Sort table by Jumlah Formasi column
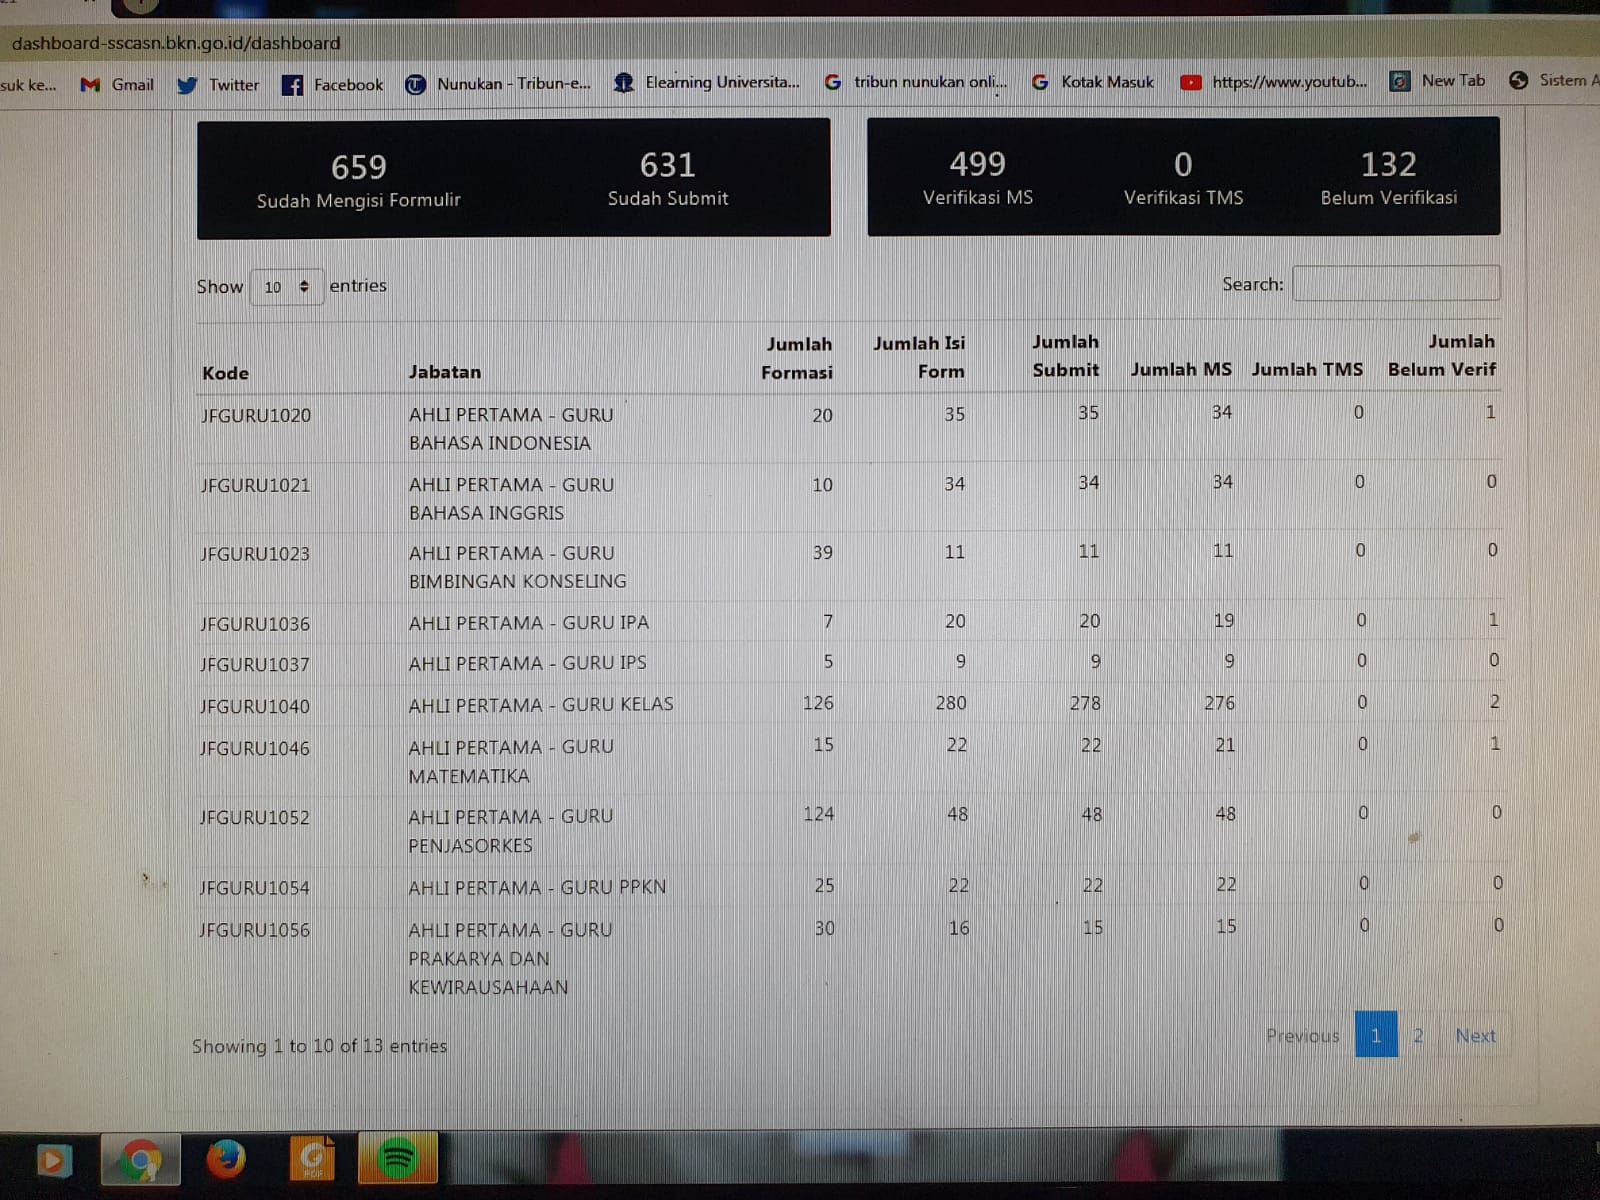Viewport: 1600px width, 1200px height. (x=797, y=358)
